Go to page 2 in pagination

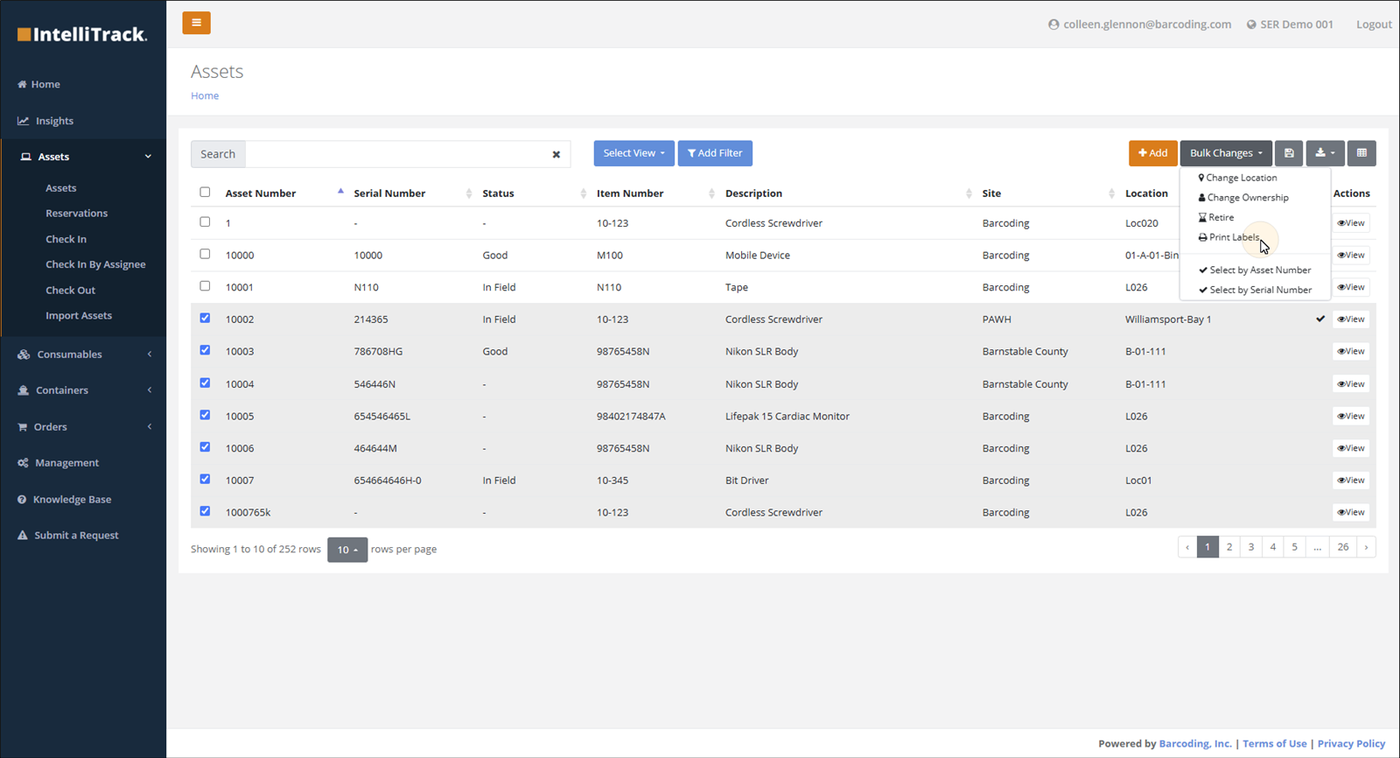click(1229, 547)
